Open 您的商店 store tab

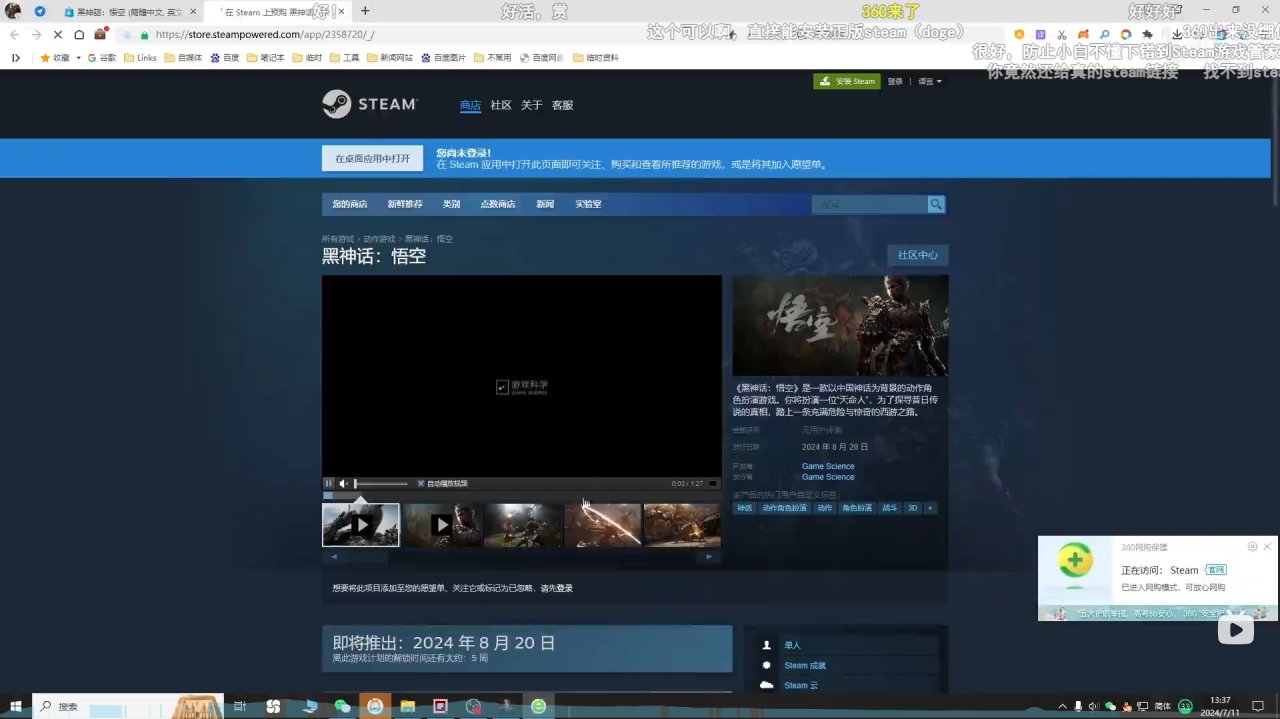pos(350,204)
